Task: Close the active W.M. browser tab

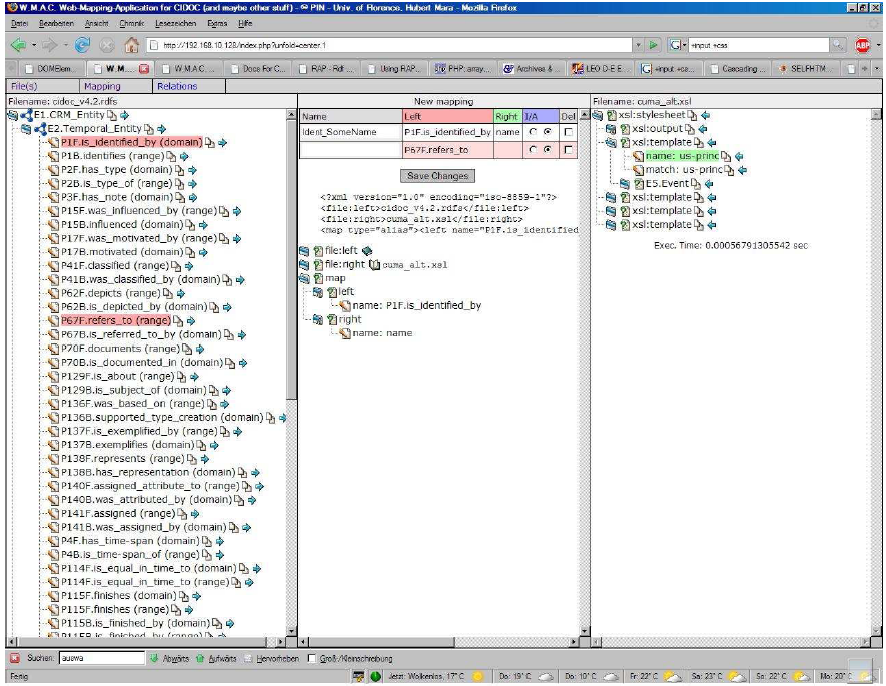Action: coord(144,68)
